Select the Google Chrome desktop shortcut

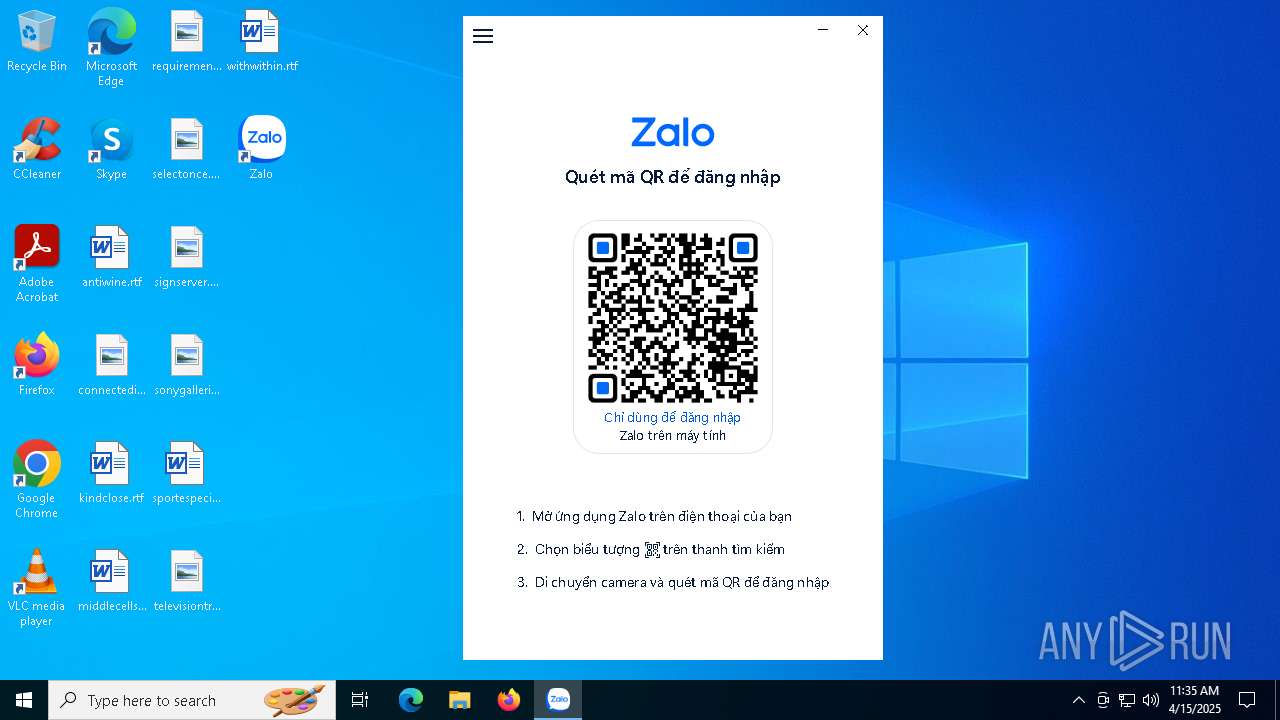point(37,480)
